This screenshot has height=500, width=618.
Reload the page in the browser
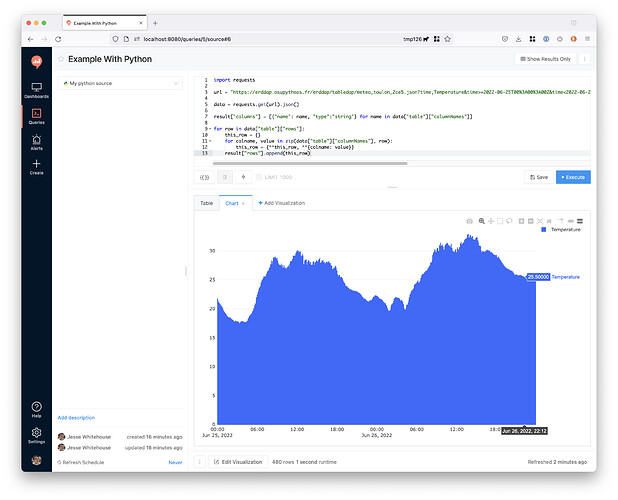pos(58,39)
